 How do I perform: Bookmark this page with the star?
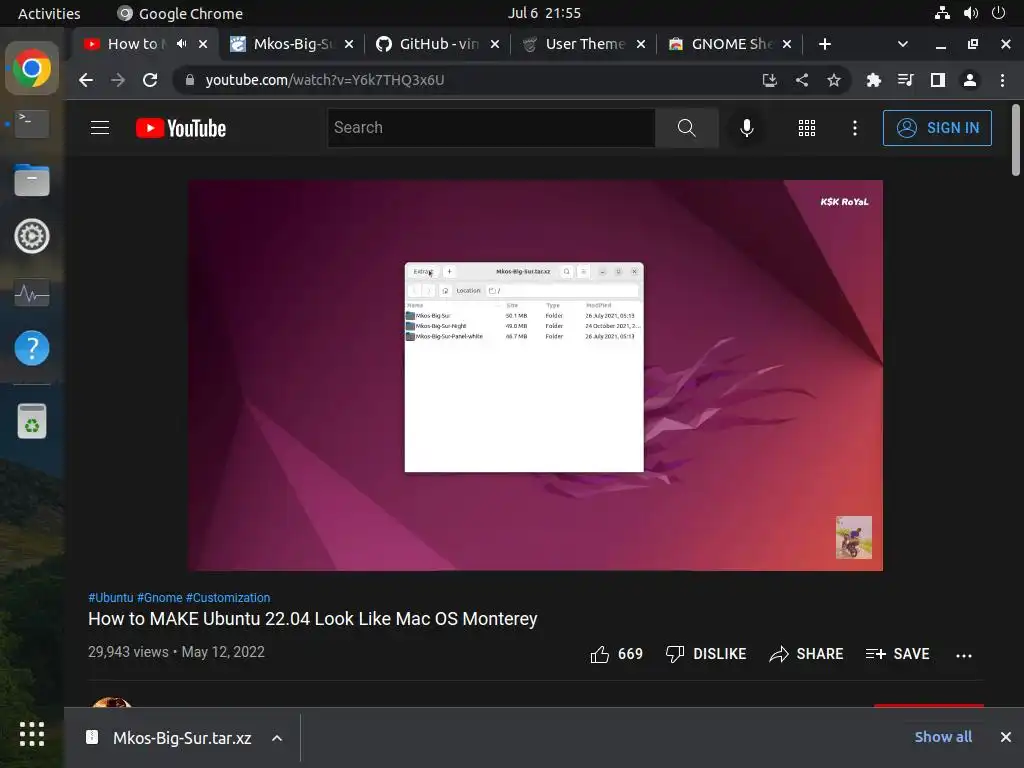(x=833, y=80)
